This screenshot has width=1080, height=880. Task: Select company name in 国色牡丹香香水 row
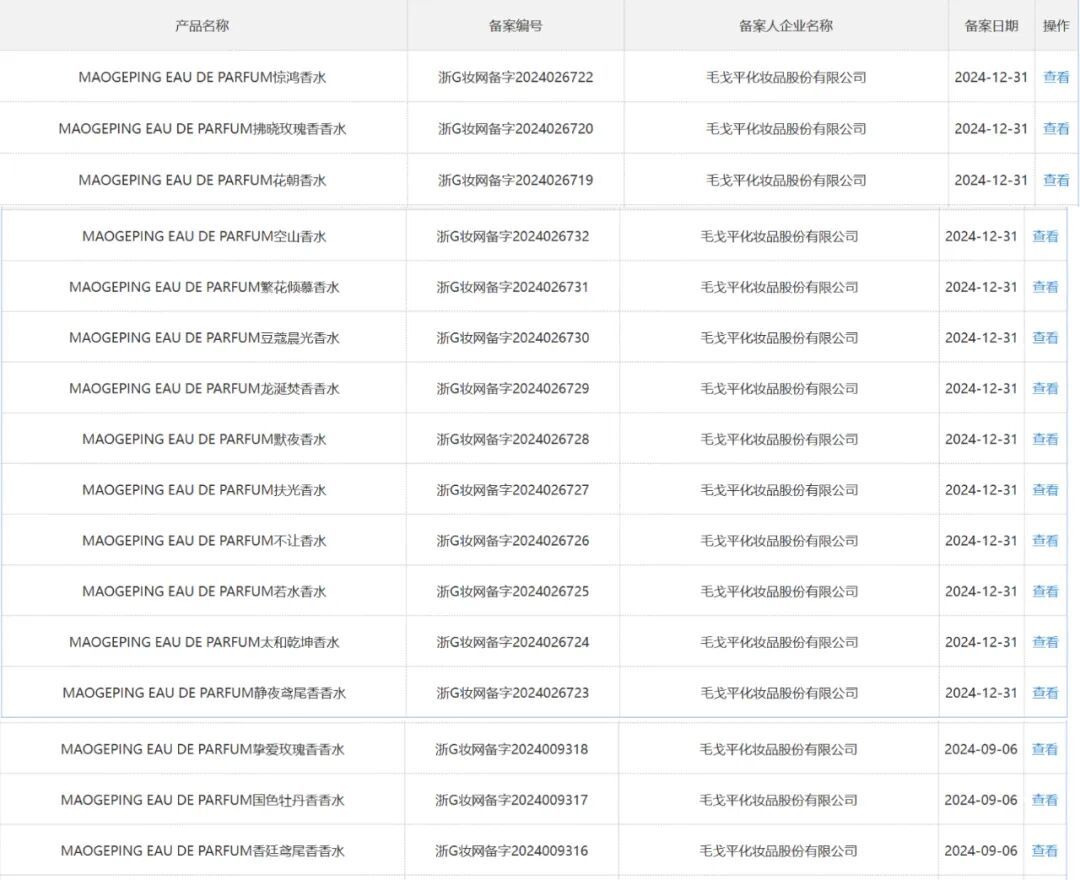click(778, 800)
